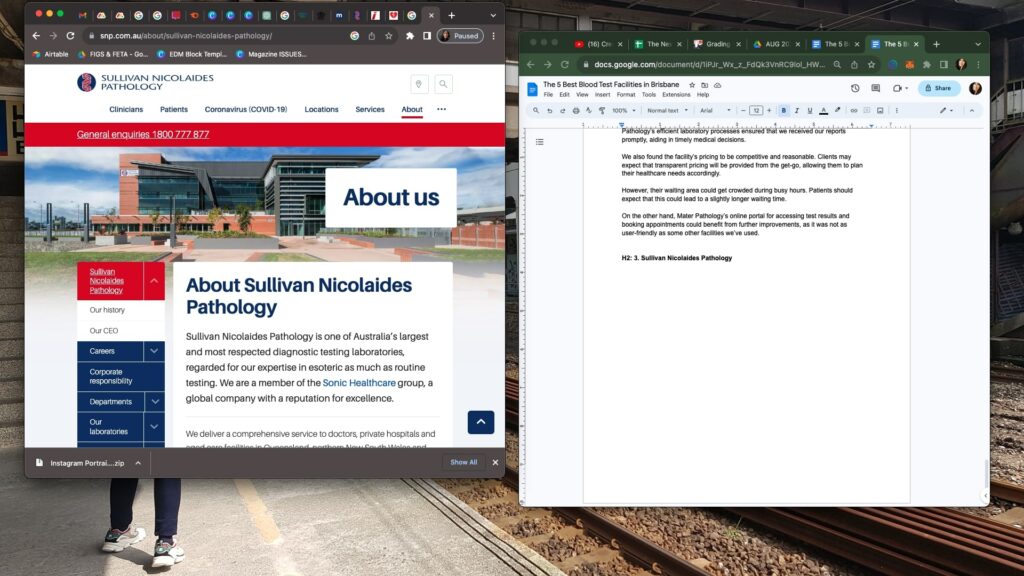Open Extensions menu in Google Docs
The height and width of the screenshot is (576, 1024).
click(676, 95)
